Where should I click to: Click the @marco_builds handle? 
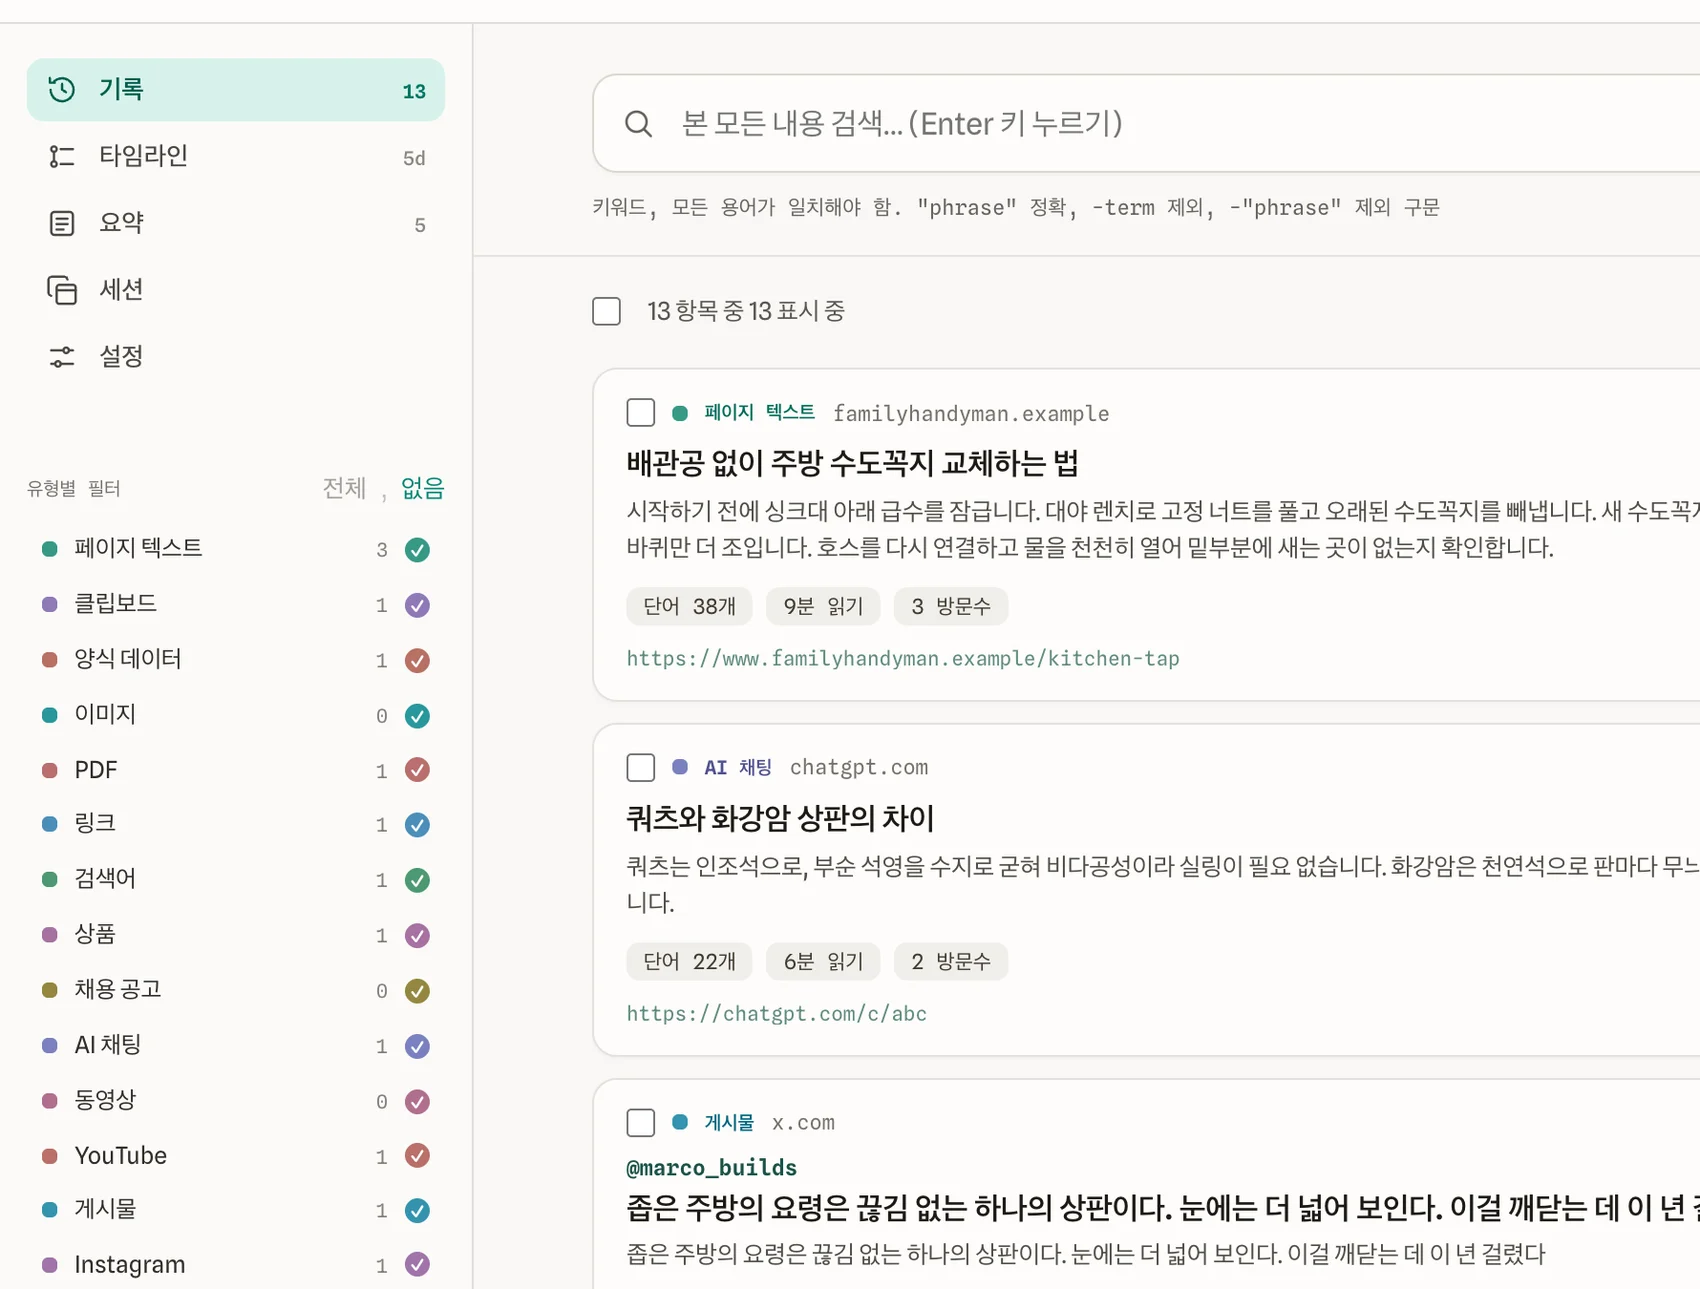click(x=711, y=1168)
